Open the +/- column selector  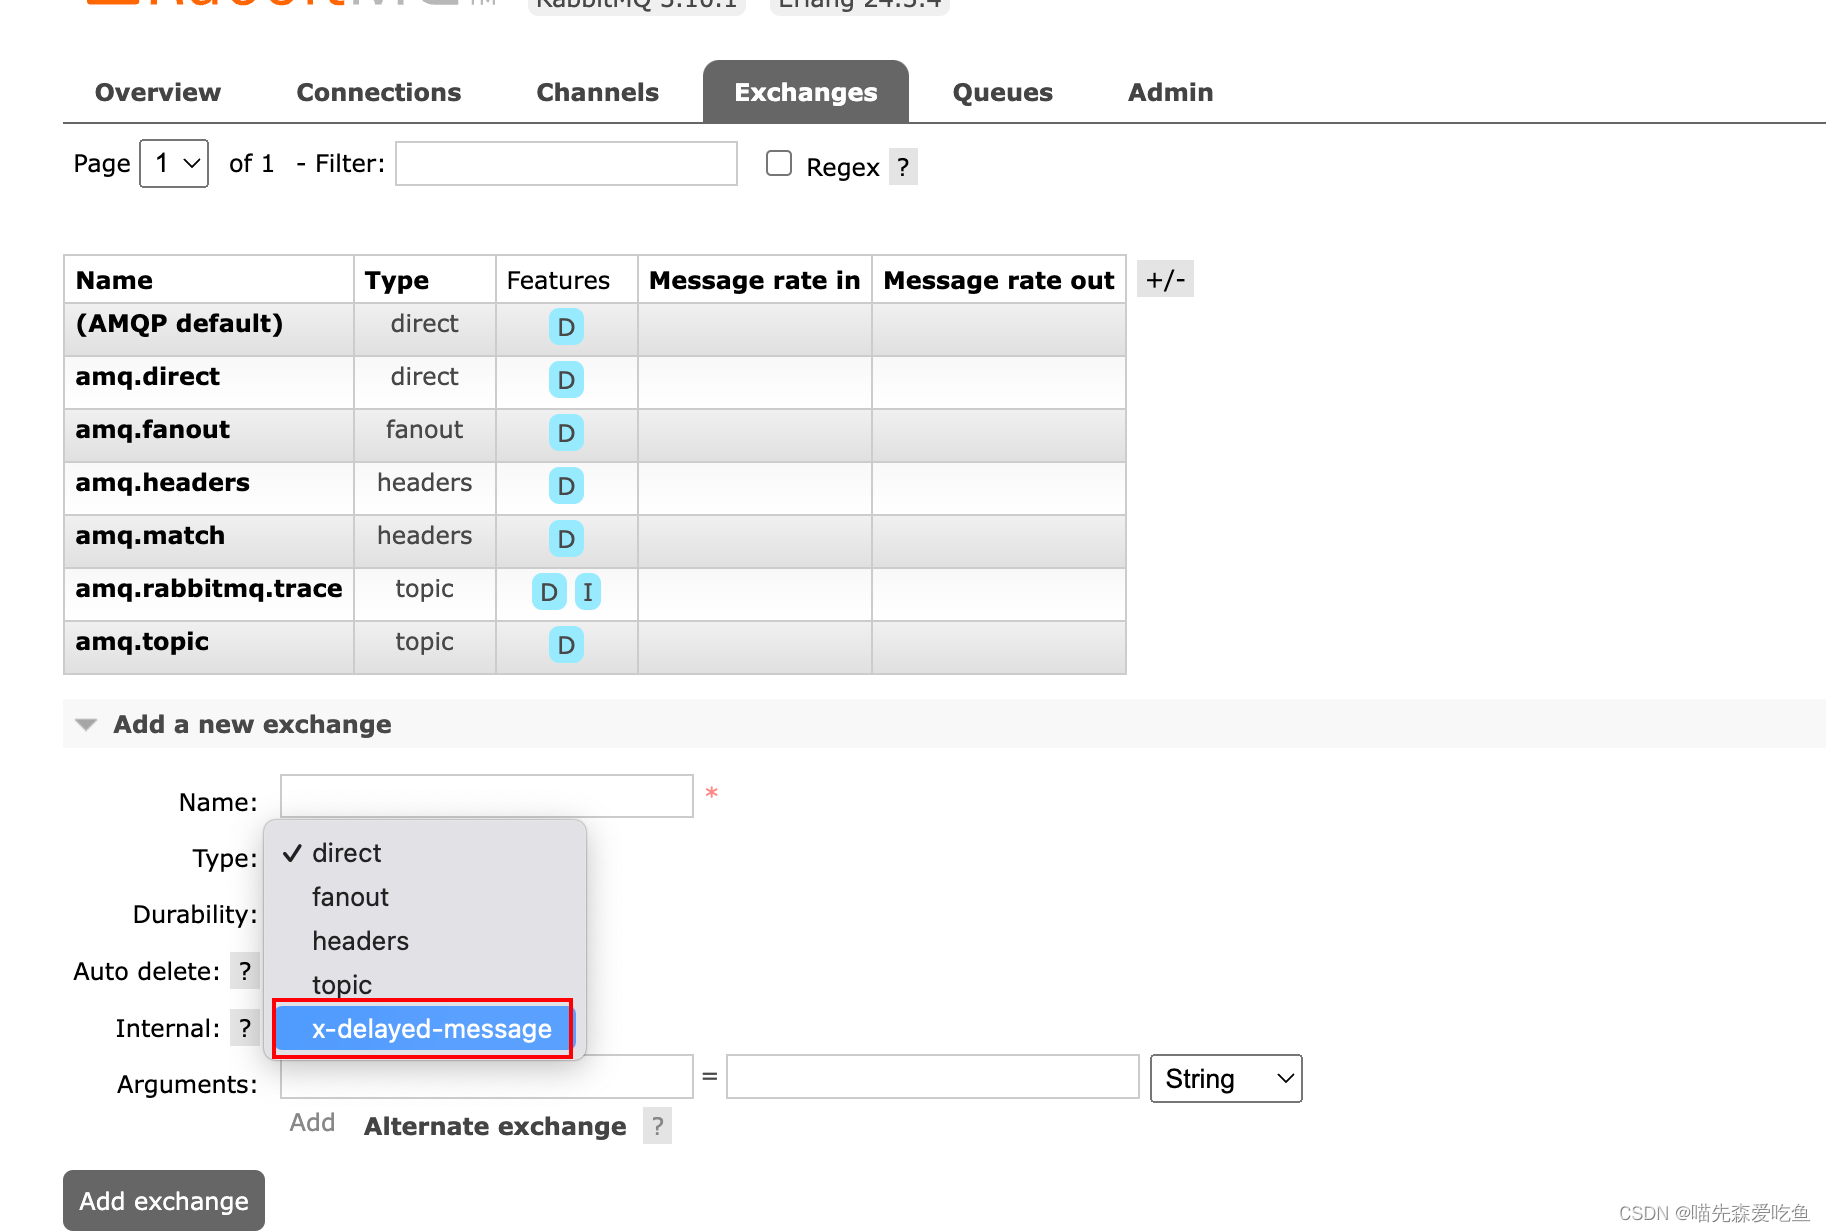(1165, 279)
